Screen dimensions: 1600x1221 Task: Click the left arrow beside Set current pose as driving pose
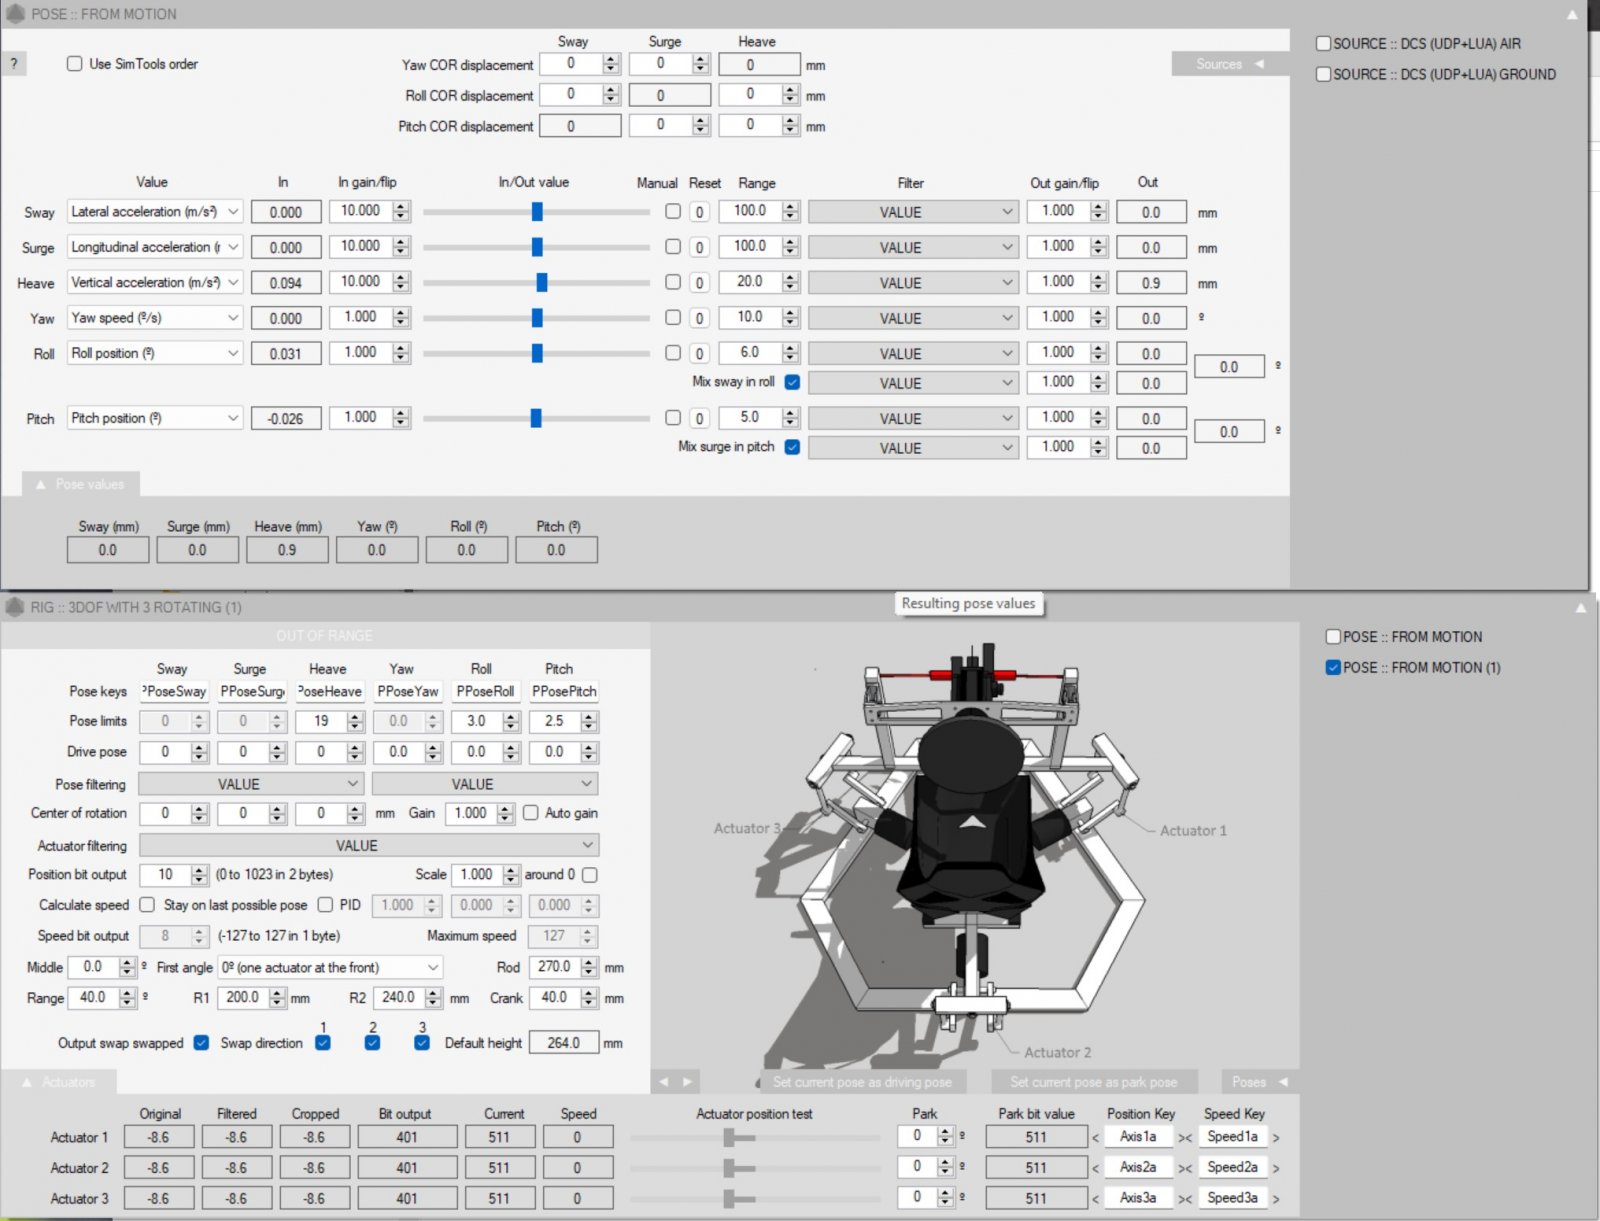[x=664, y=1081]
